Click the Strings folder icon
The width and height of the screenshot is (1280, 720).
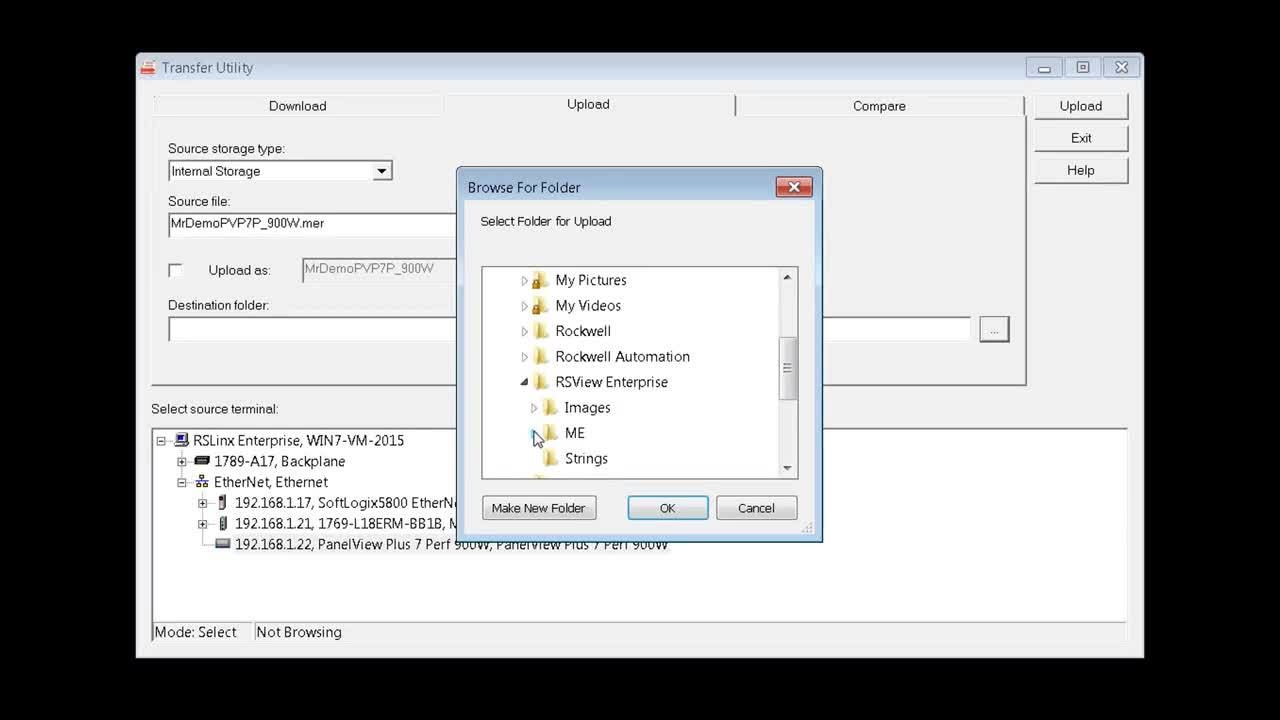click(x=550, y=459)
